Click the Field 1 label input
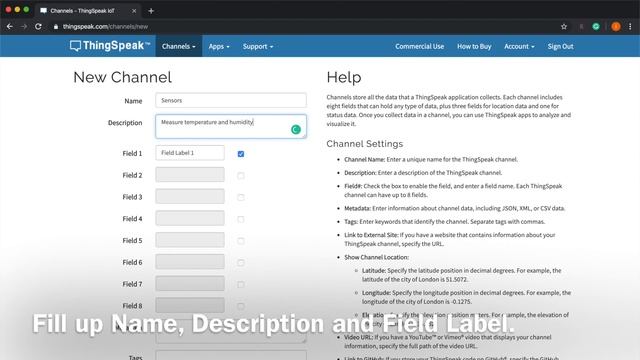This screenshot has width=640, height=360. tap(190, 153)
